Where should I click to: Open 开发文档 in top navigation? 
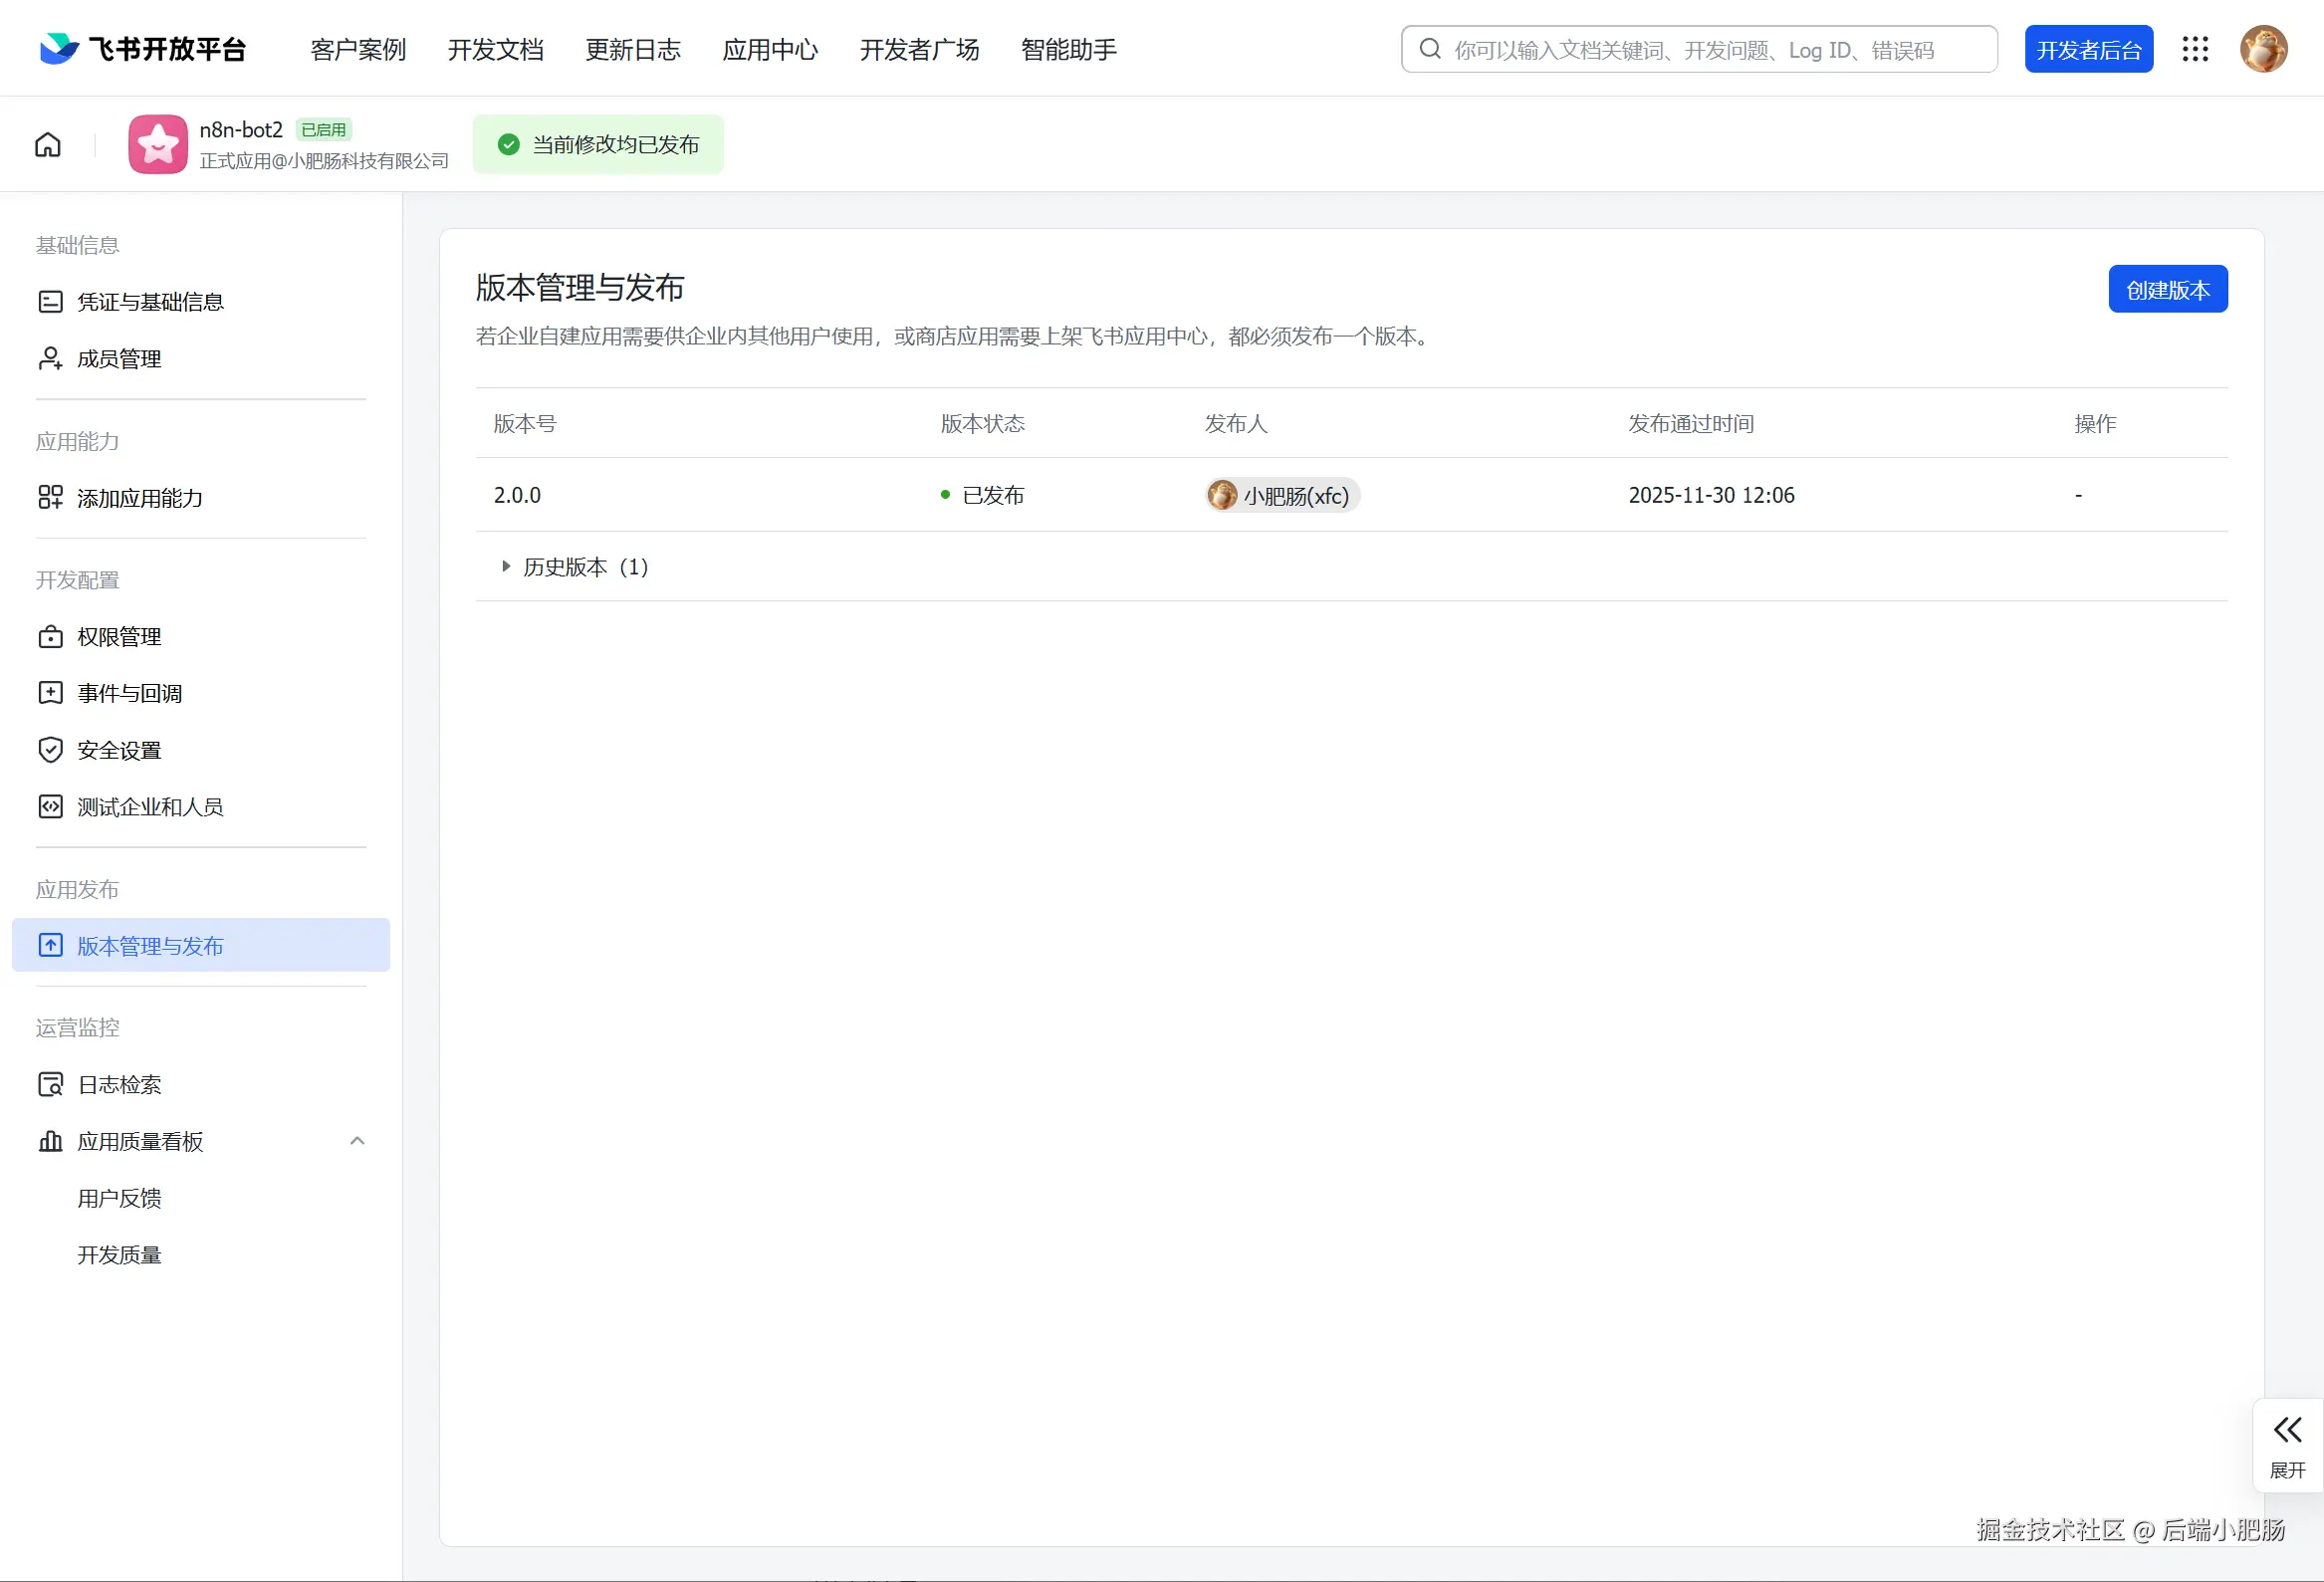(x=495, y=49)
